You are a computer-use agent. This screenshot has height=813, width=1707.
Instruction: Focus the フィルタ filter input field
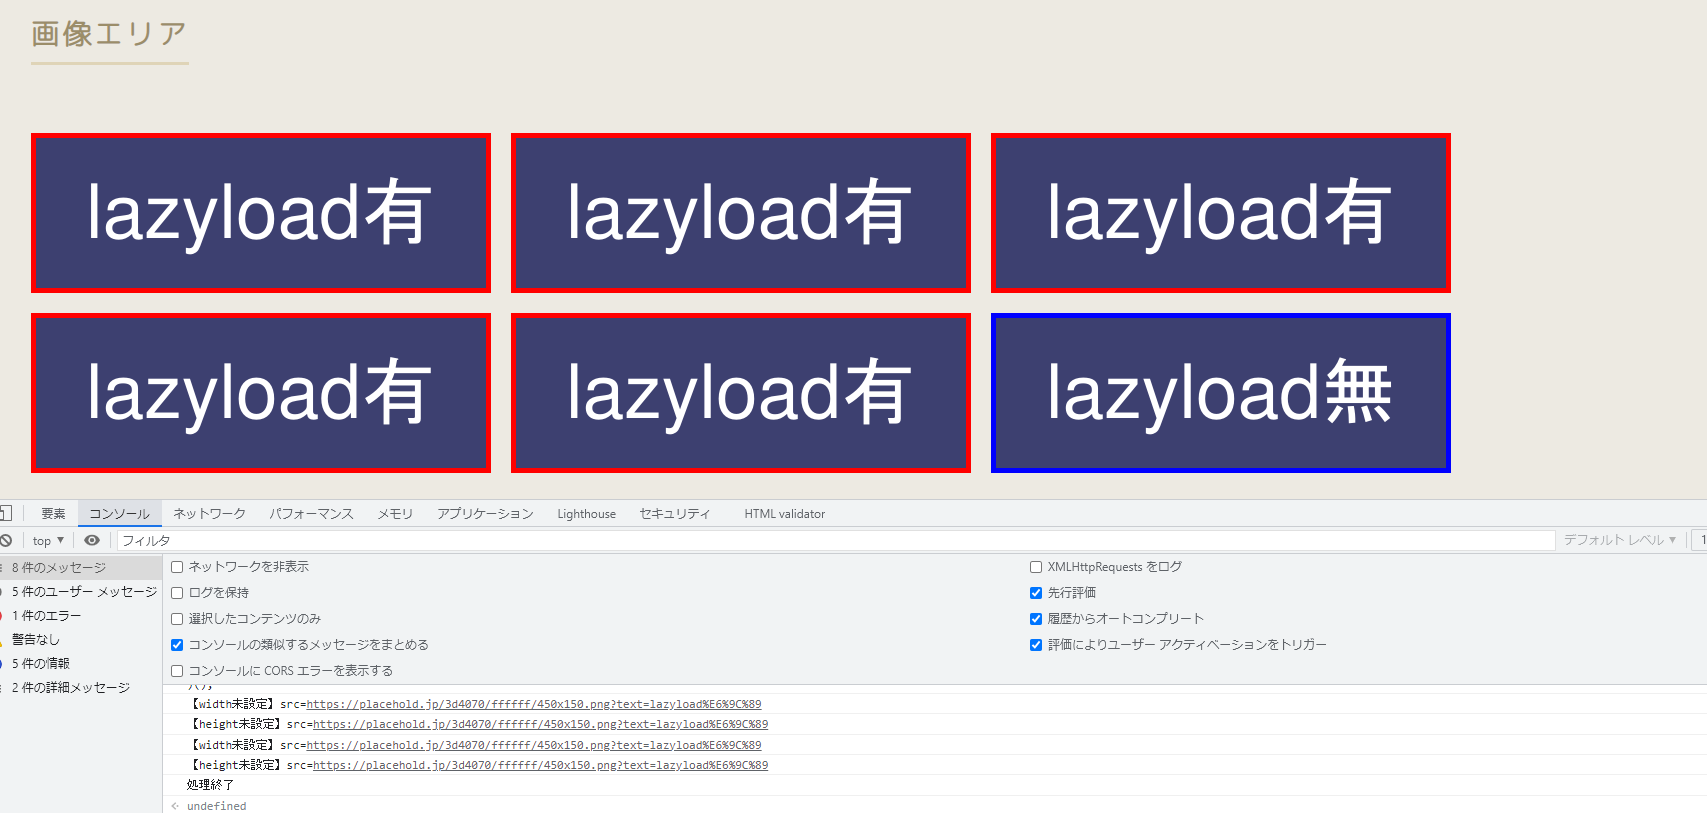[x=836, y=540]
